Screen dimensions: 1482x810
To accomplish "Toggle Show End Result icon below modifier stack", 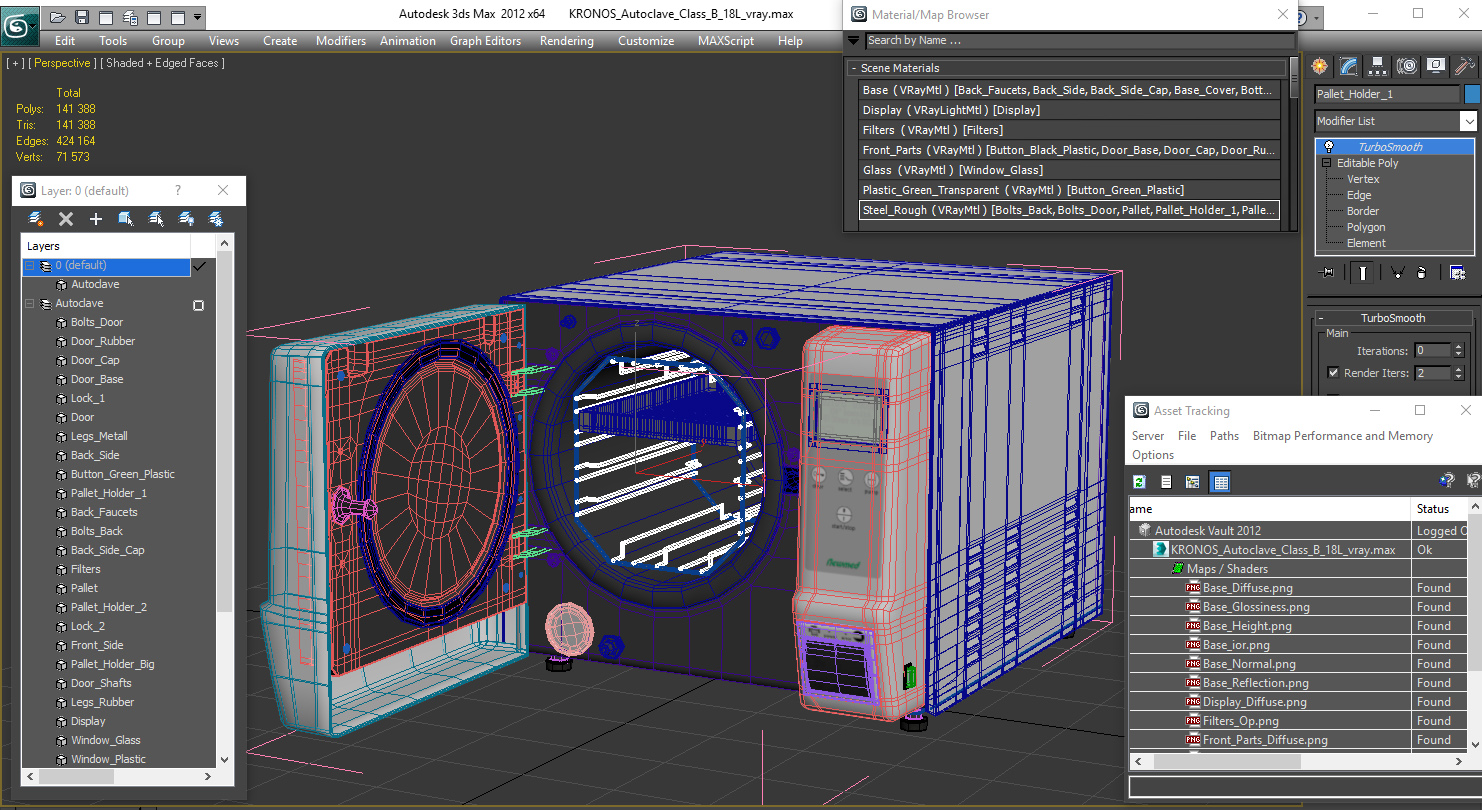I will pyautogui.click(x=1362, y=272).
